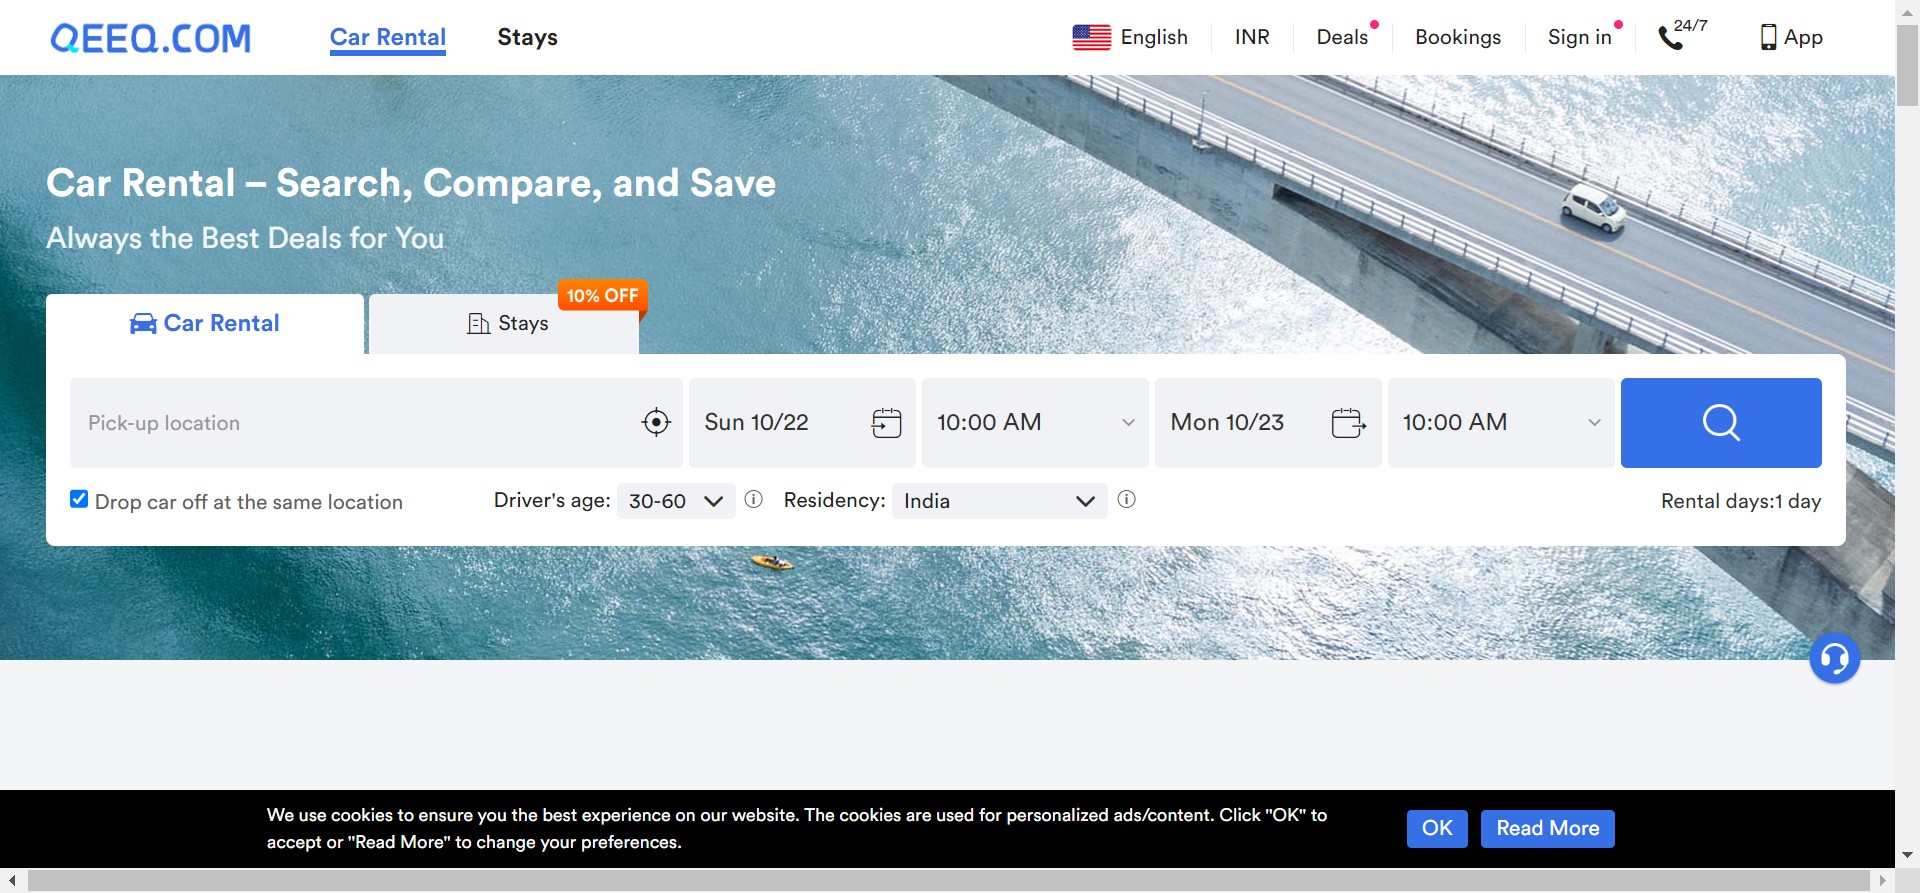Open the Residency India dropdown
The width and height of the screenshot is (1920, 893).
tap(999, 501)
